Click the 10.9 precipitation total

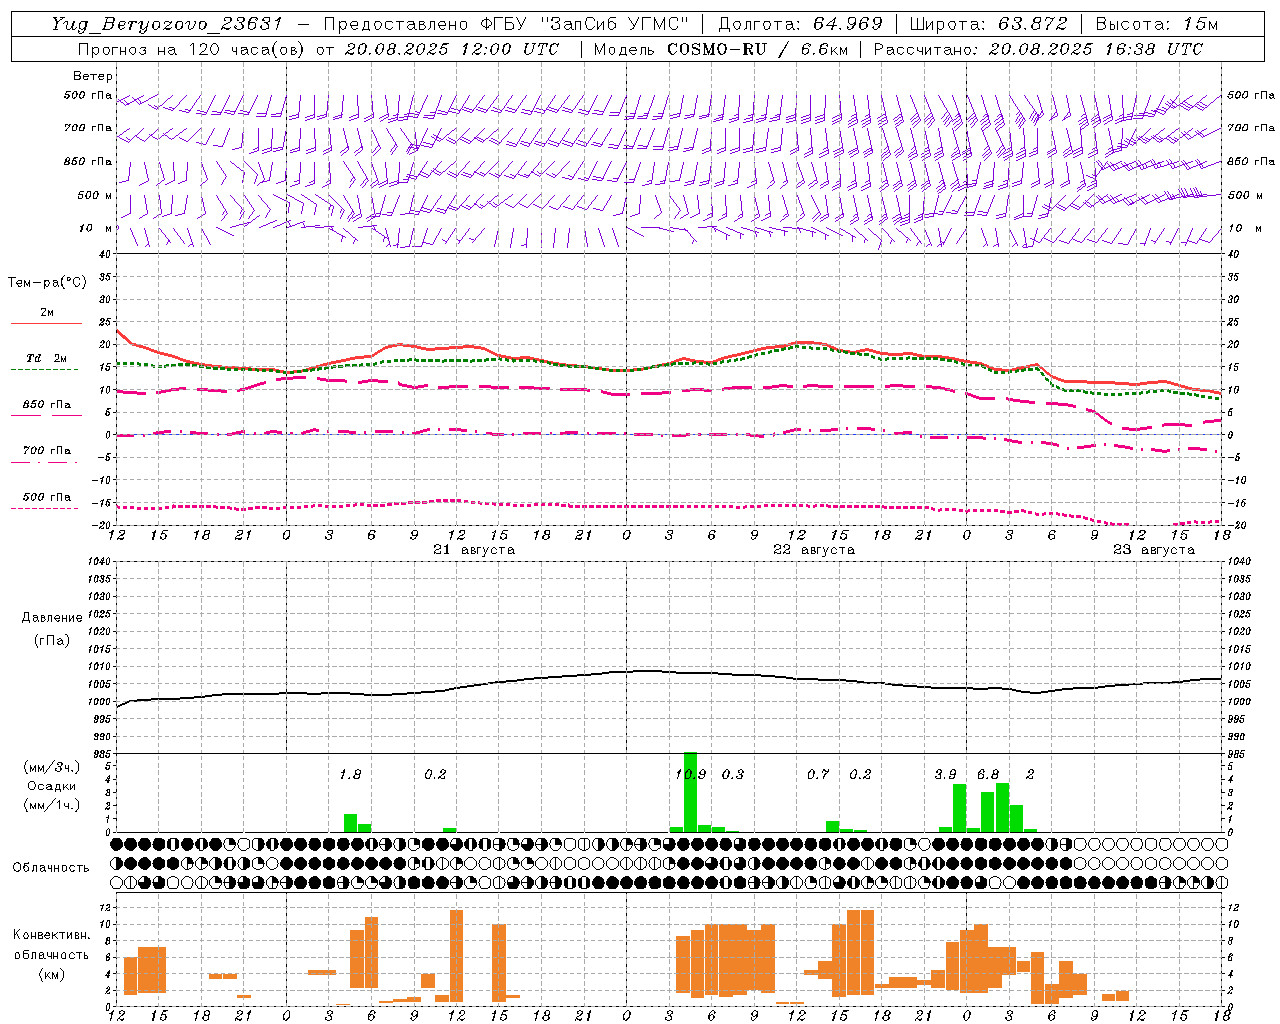click(690, 774)
